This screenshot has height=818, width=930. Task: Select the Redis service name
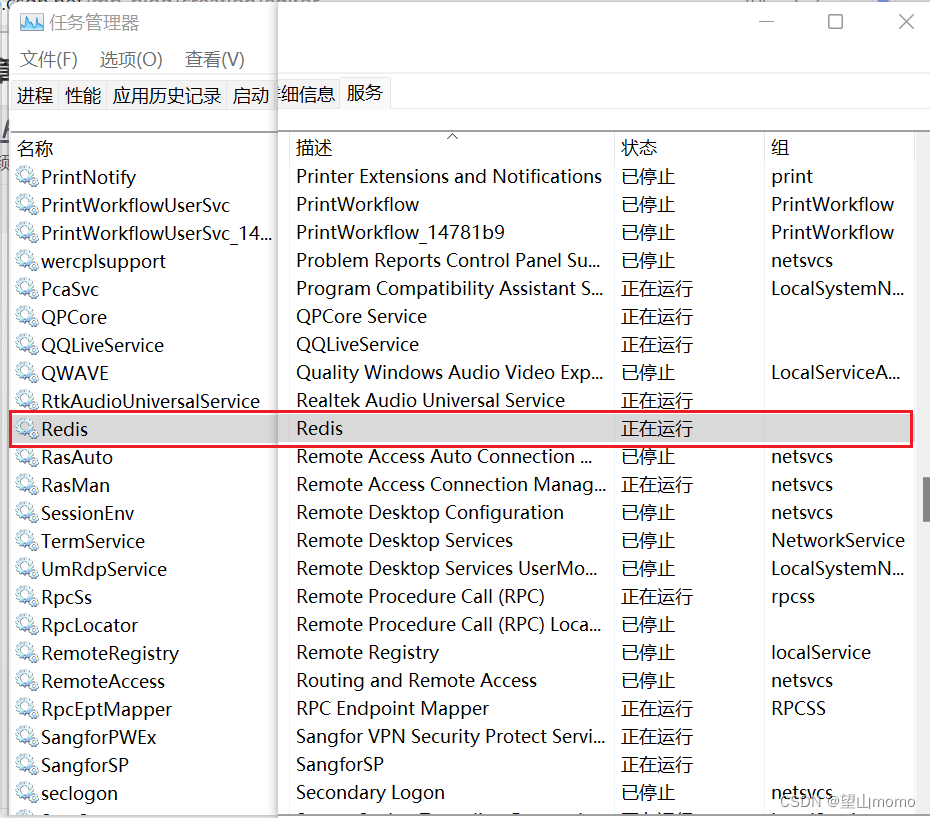coord(65,429)
